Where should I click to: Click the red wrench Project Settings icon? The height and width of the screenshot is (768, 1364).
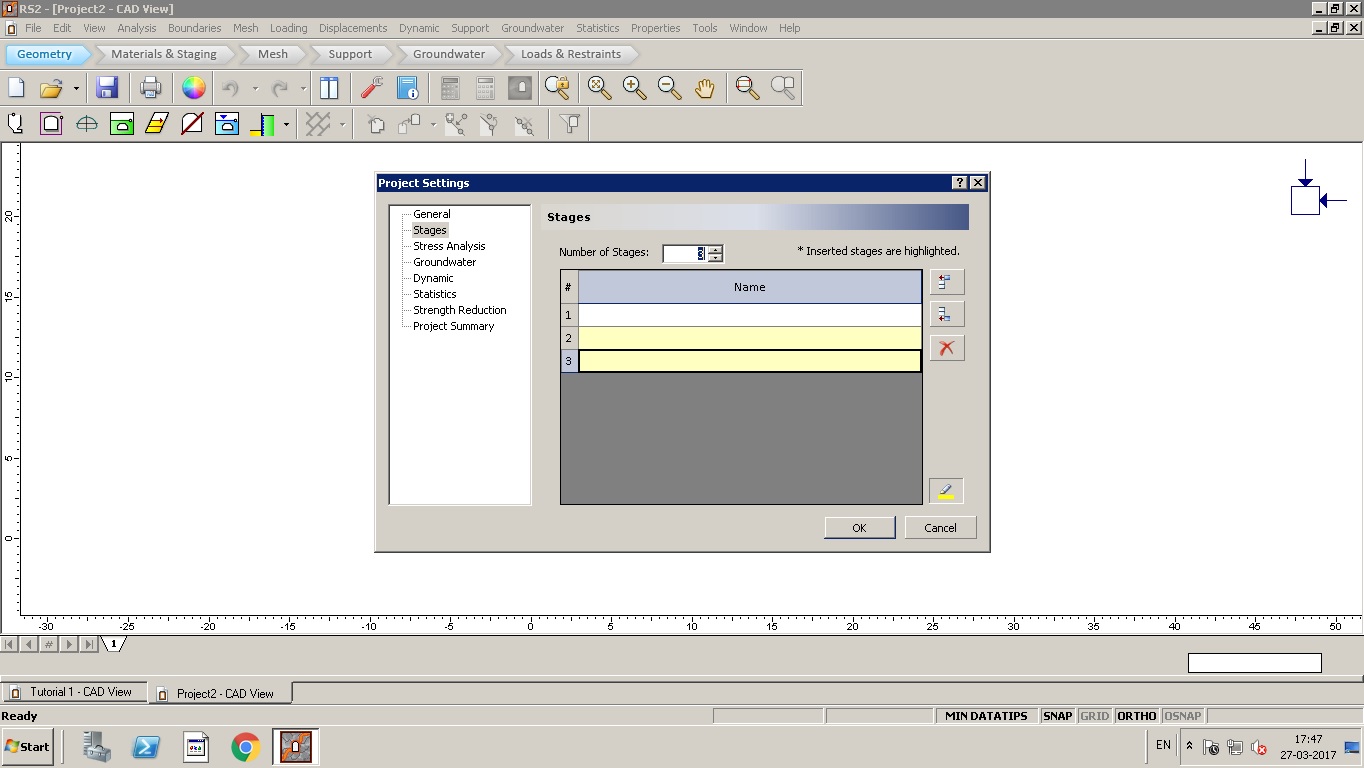[x=372, y=88]
